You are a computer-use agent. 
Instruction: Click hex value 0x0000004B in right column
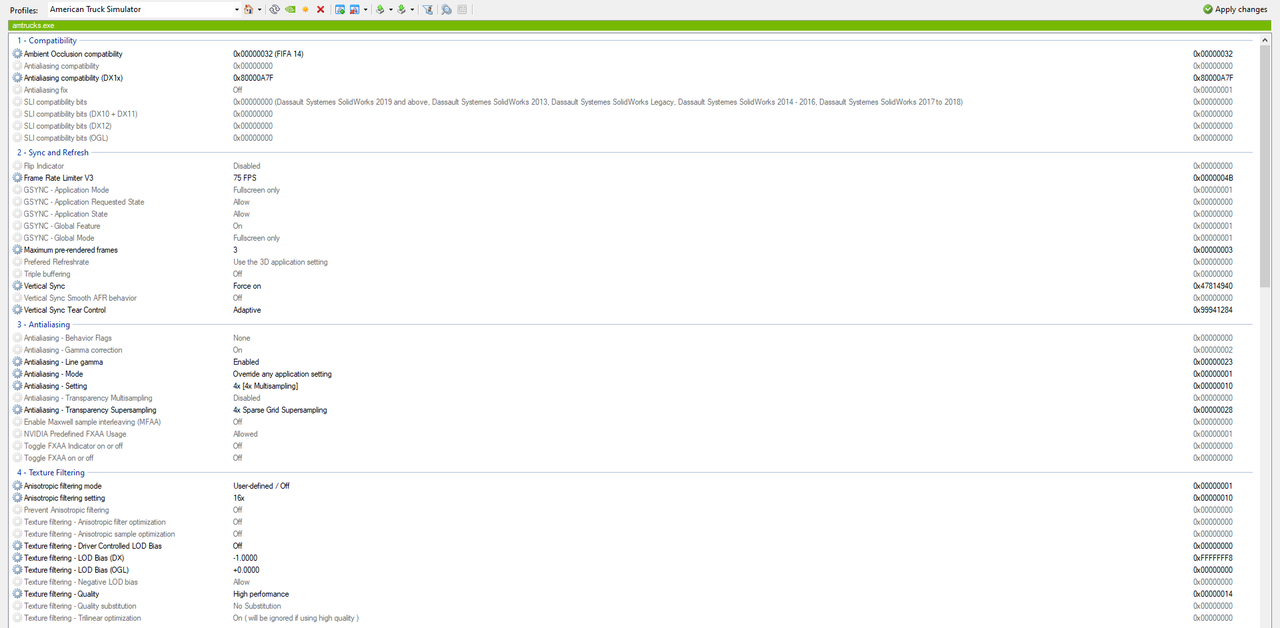pos(1213,178)
